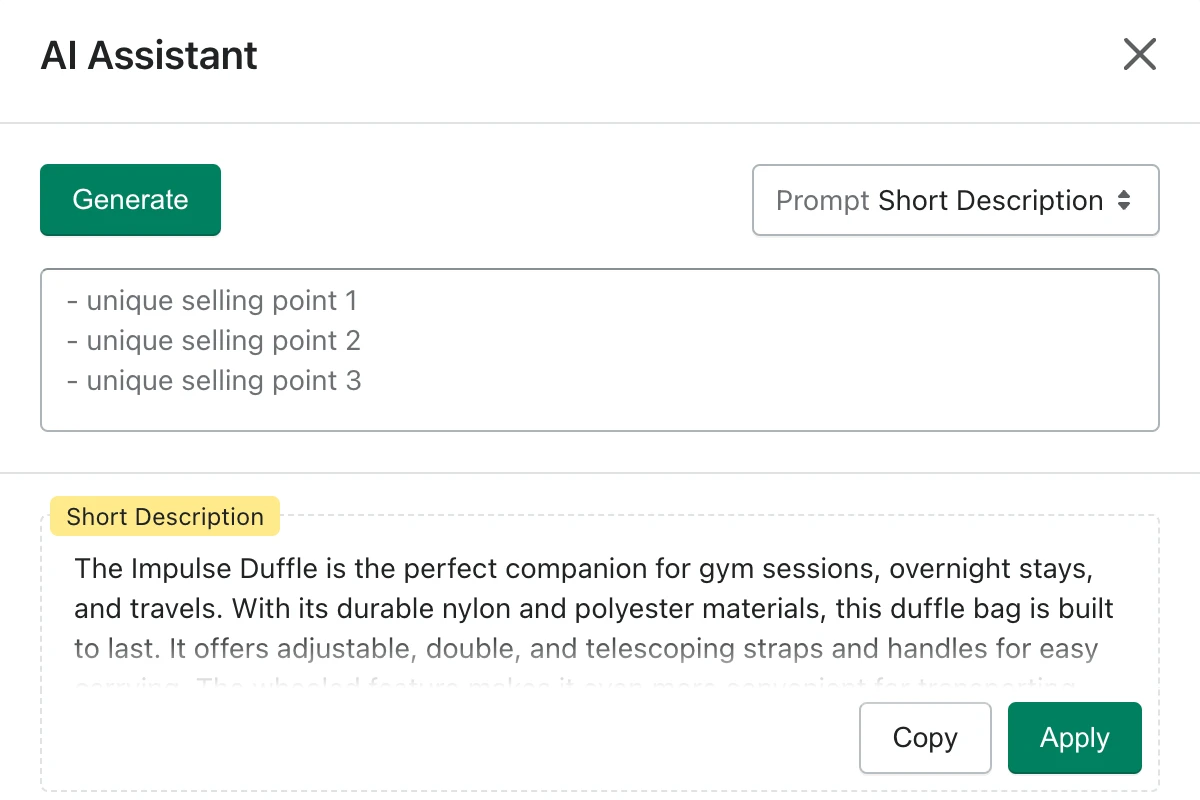
Task: Click the faded last line of description
Action: pos(575,687)
